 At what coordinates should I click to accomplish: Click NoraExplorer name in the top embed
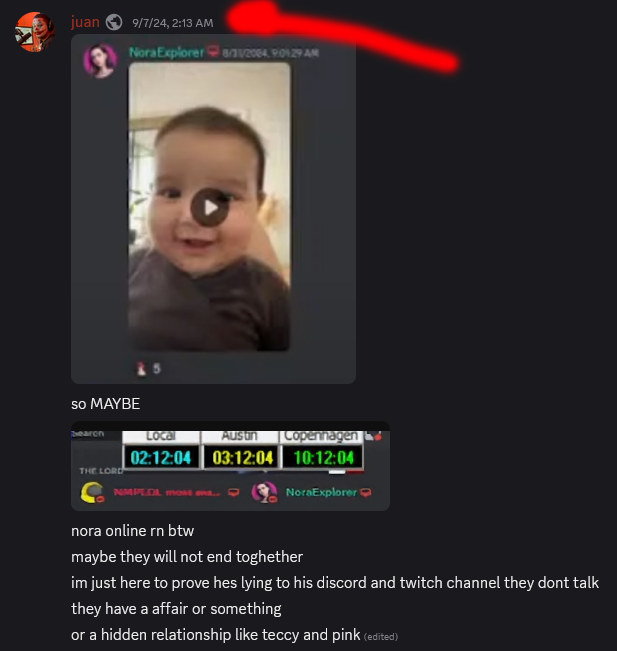166,52
